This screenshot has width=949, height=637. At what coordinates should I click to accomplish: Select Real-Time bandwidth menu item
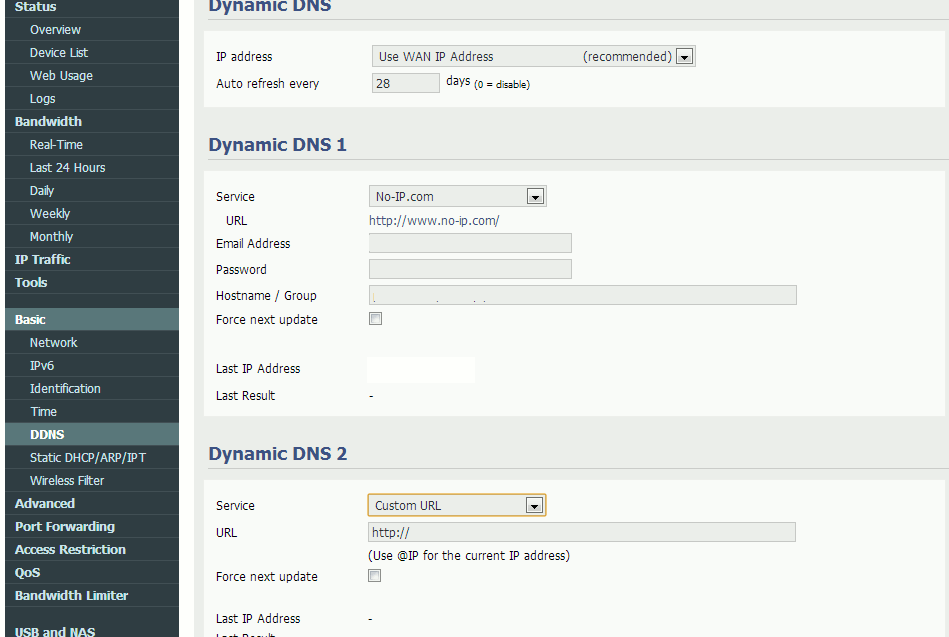coord(56,145)
